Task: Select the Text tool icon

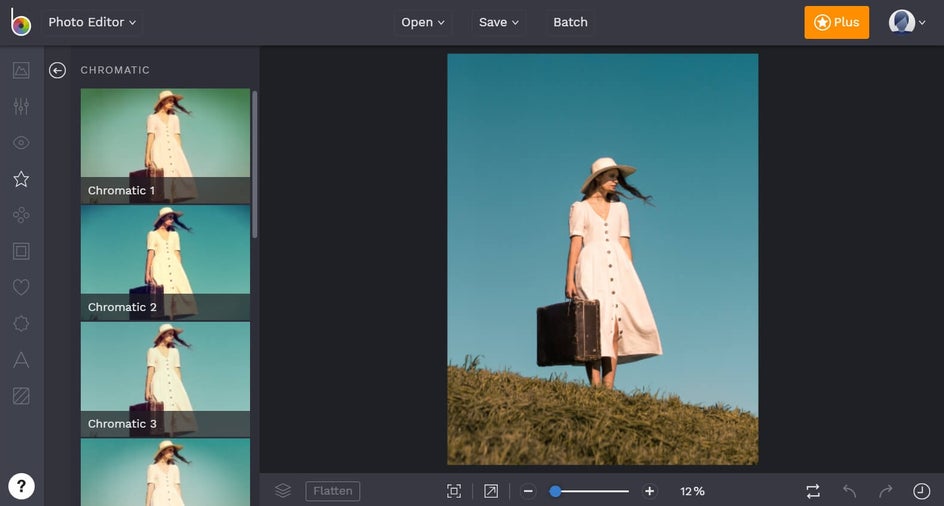Action: (x=21, y=360)
